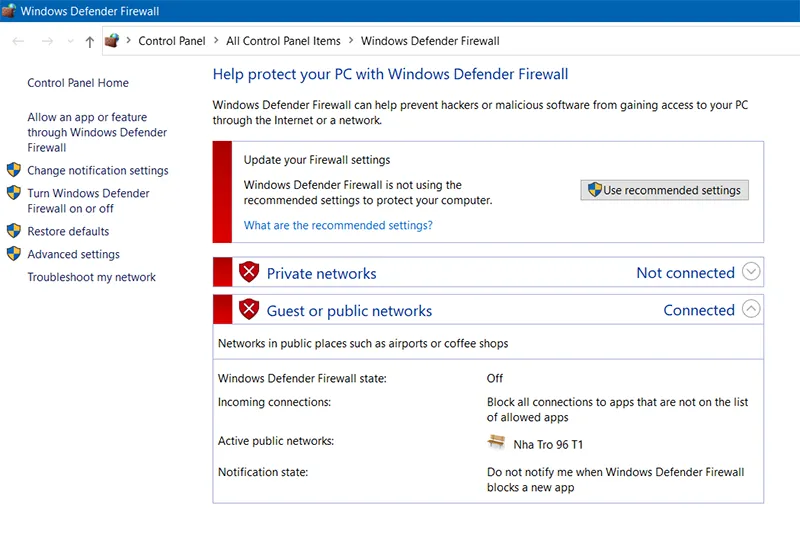
Task: Click the bench icon beside Nha Tro 96 T1
Action: (497, 443)
